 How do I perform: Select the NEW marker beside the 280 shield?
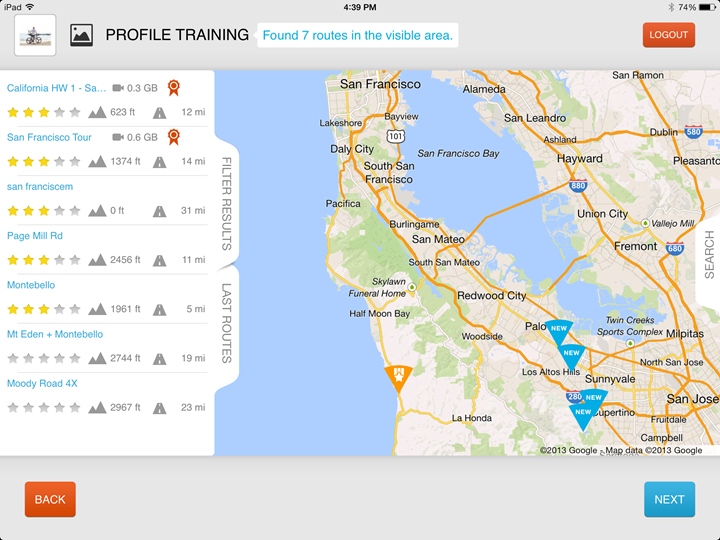(594, 398)
